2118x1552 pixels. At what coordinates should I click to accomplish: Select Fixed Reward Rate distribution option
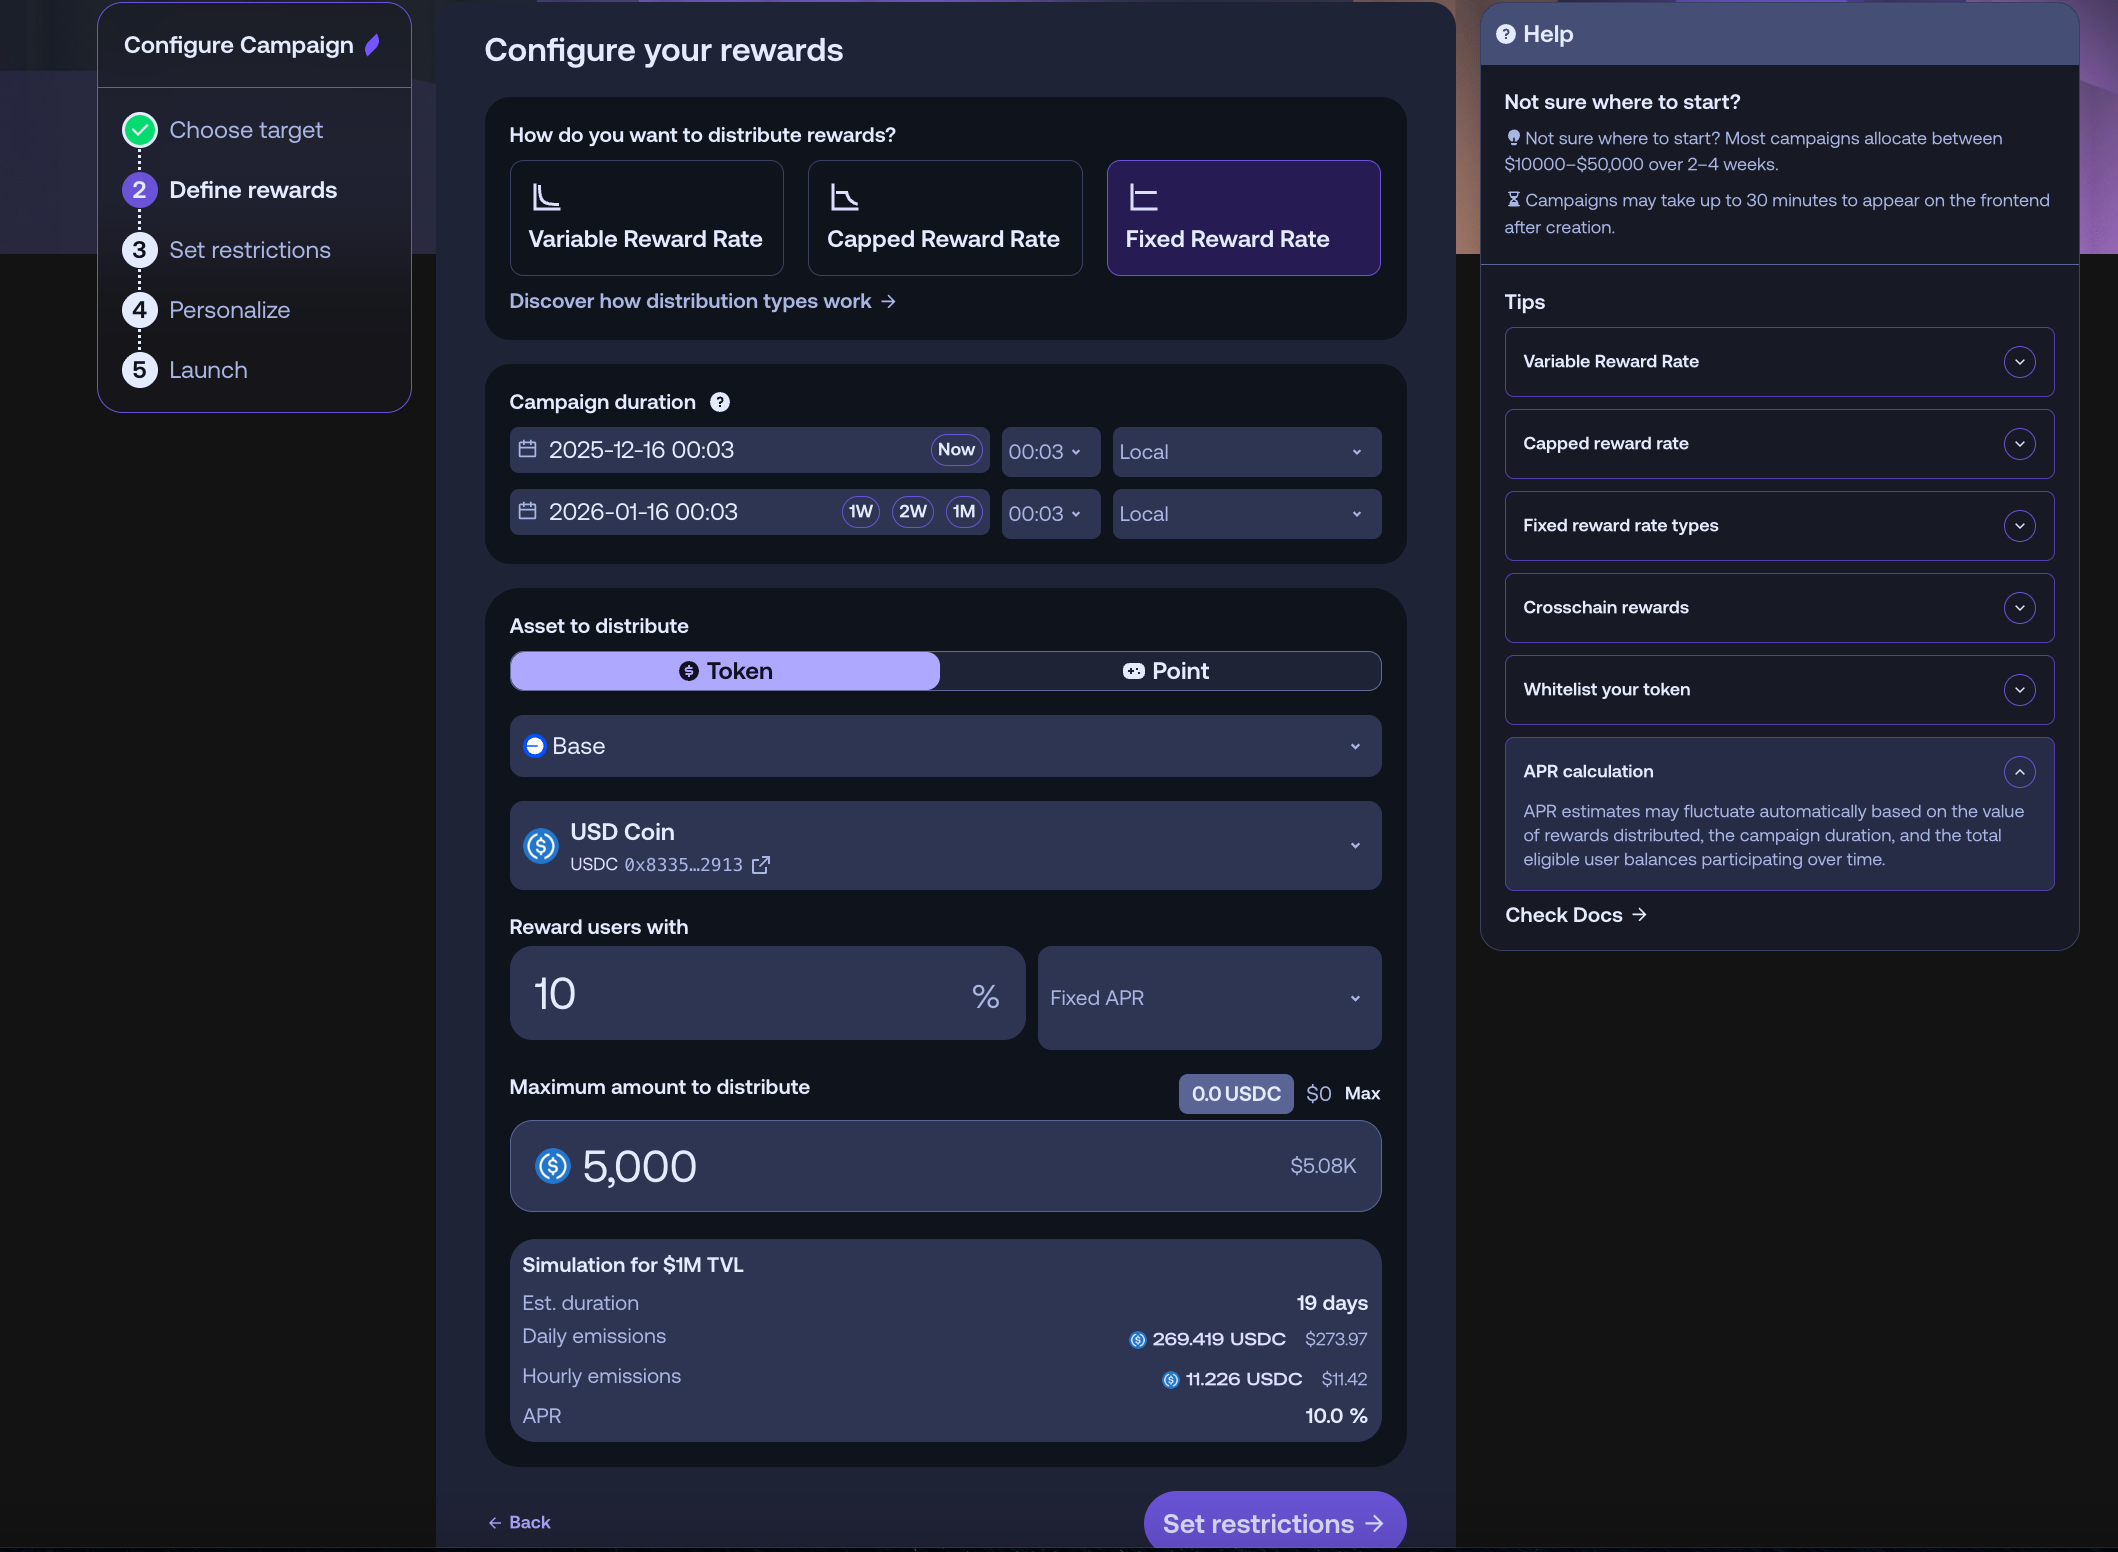pos(1242,218)
